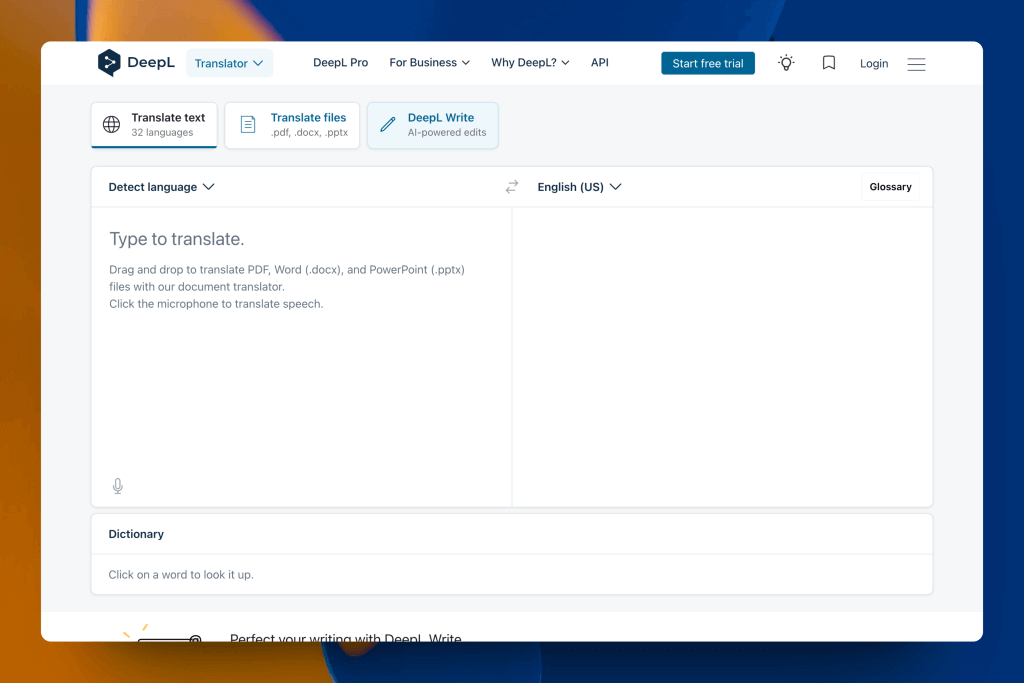
Task: Click the microphone to translate speech
Action: pos(118,486)
